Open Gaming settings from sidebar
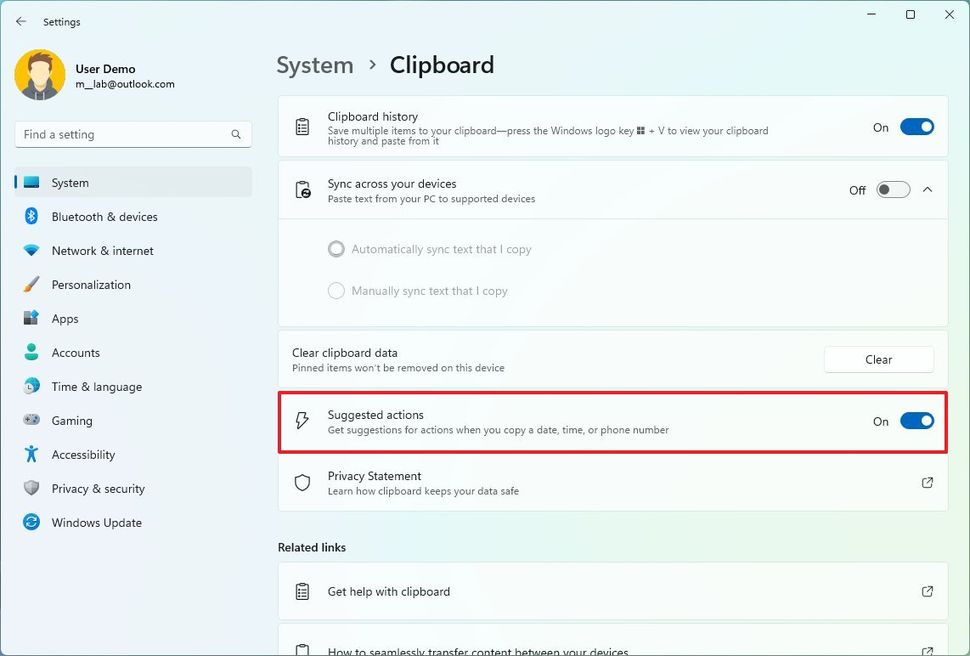The width and height of the screenshot is (970, 656). [x=70, y=420]
